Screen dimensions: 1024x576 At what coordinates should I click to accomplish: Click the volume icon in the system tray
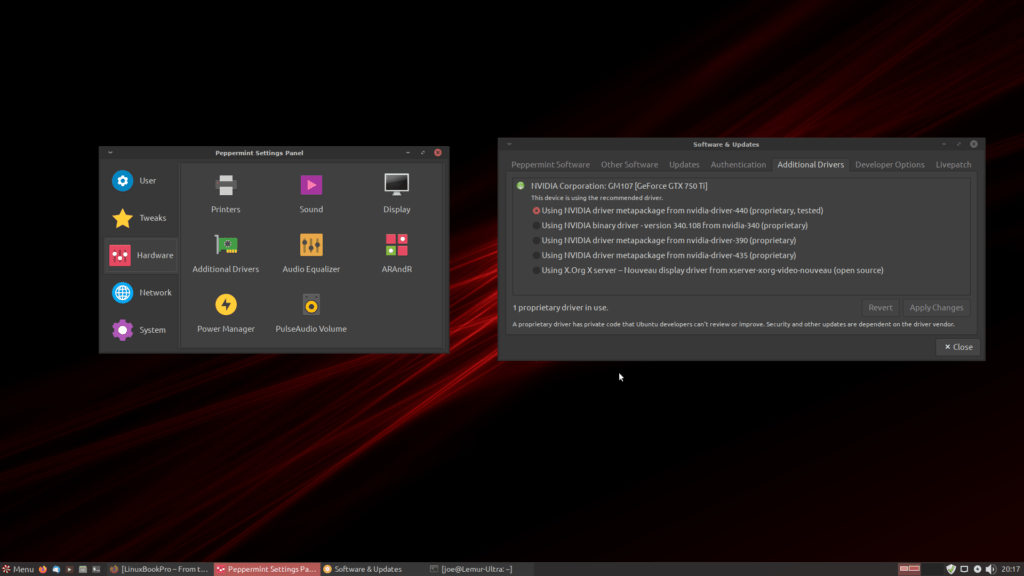[x=991, y=569]
